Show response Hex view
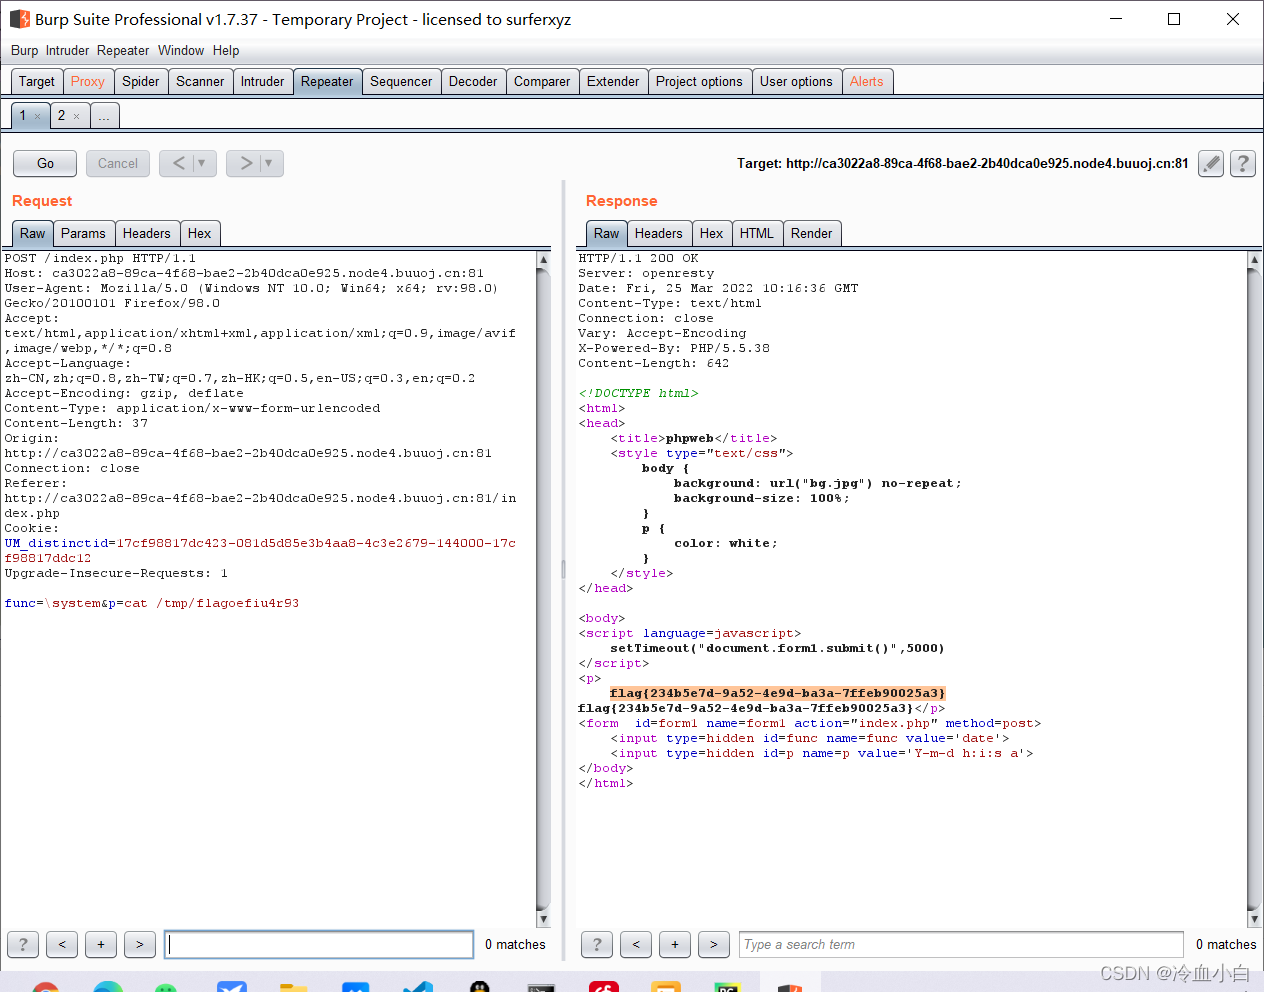Image resolution: width=1264 pixels, height=992 pixels. point(712,233)
